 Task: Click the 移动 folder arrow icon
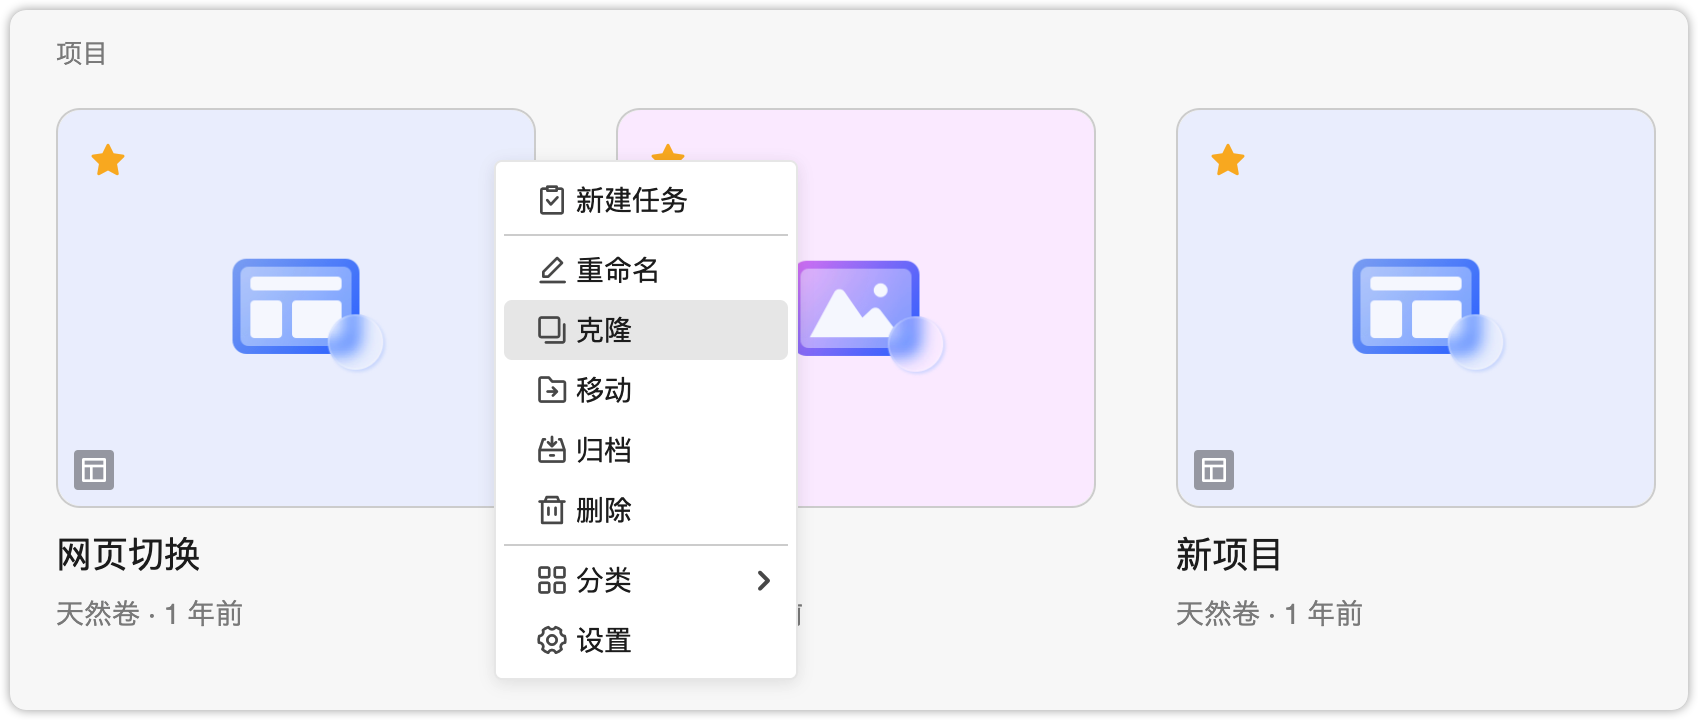[551, 390]
